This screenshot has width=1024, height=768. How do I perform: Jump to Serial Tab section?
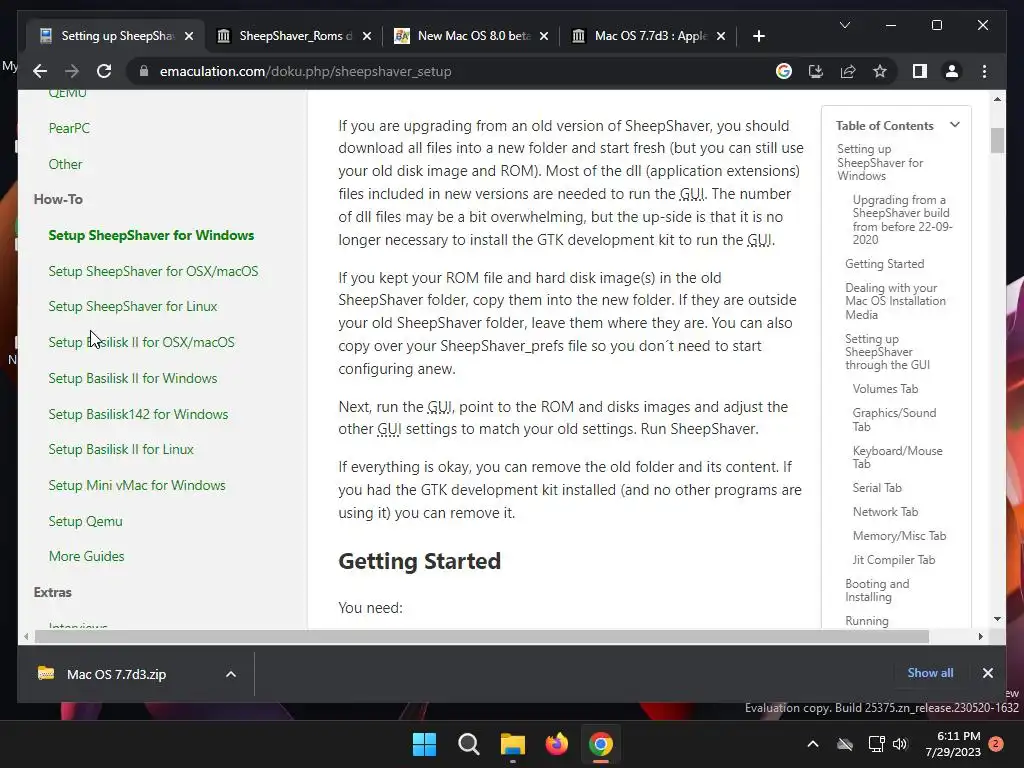click(x=876, y=488)
